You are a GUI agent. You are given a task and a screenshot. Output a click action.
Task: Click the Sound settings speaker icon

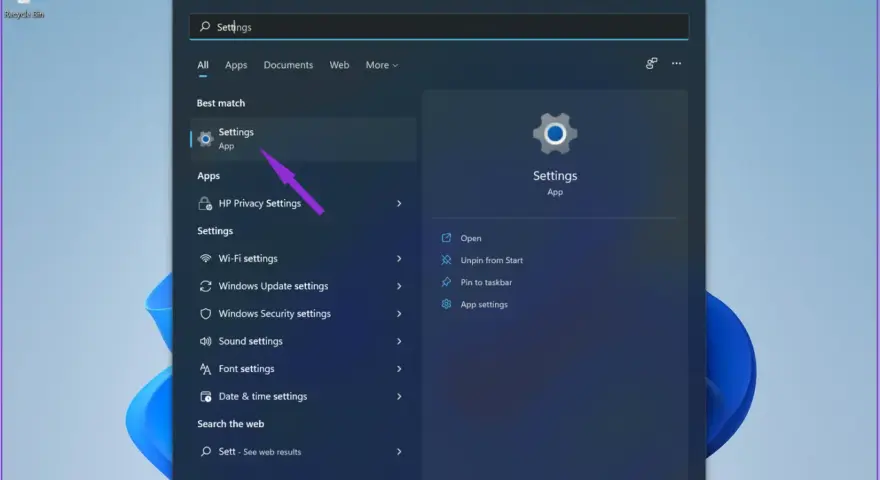[x=205, y=341]
